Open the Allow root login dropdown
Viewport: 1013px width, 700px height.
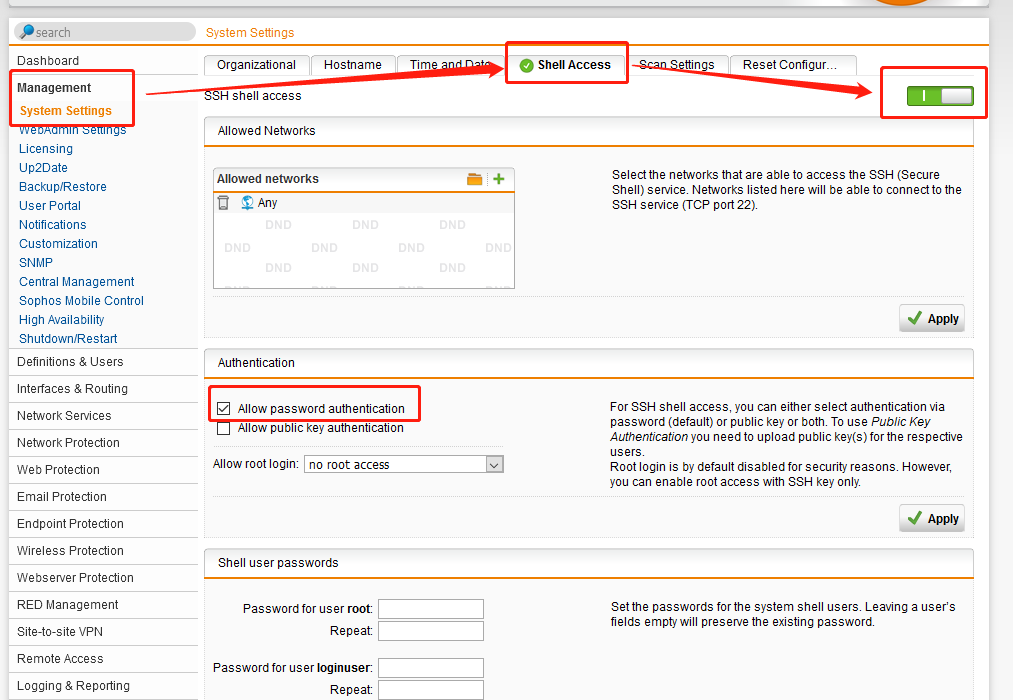(x=403, y=464)
